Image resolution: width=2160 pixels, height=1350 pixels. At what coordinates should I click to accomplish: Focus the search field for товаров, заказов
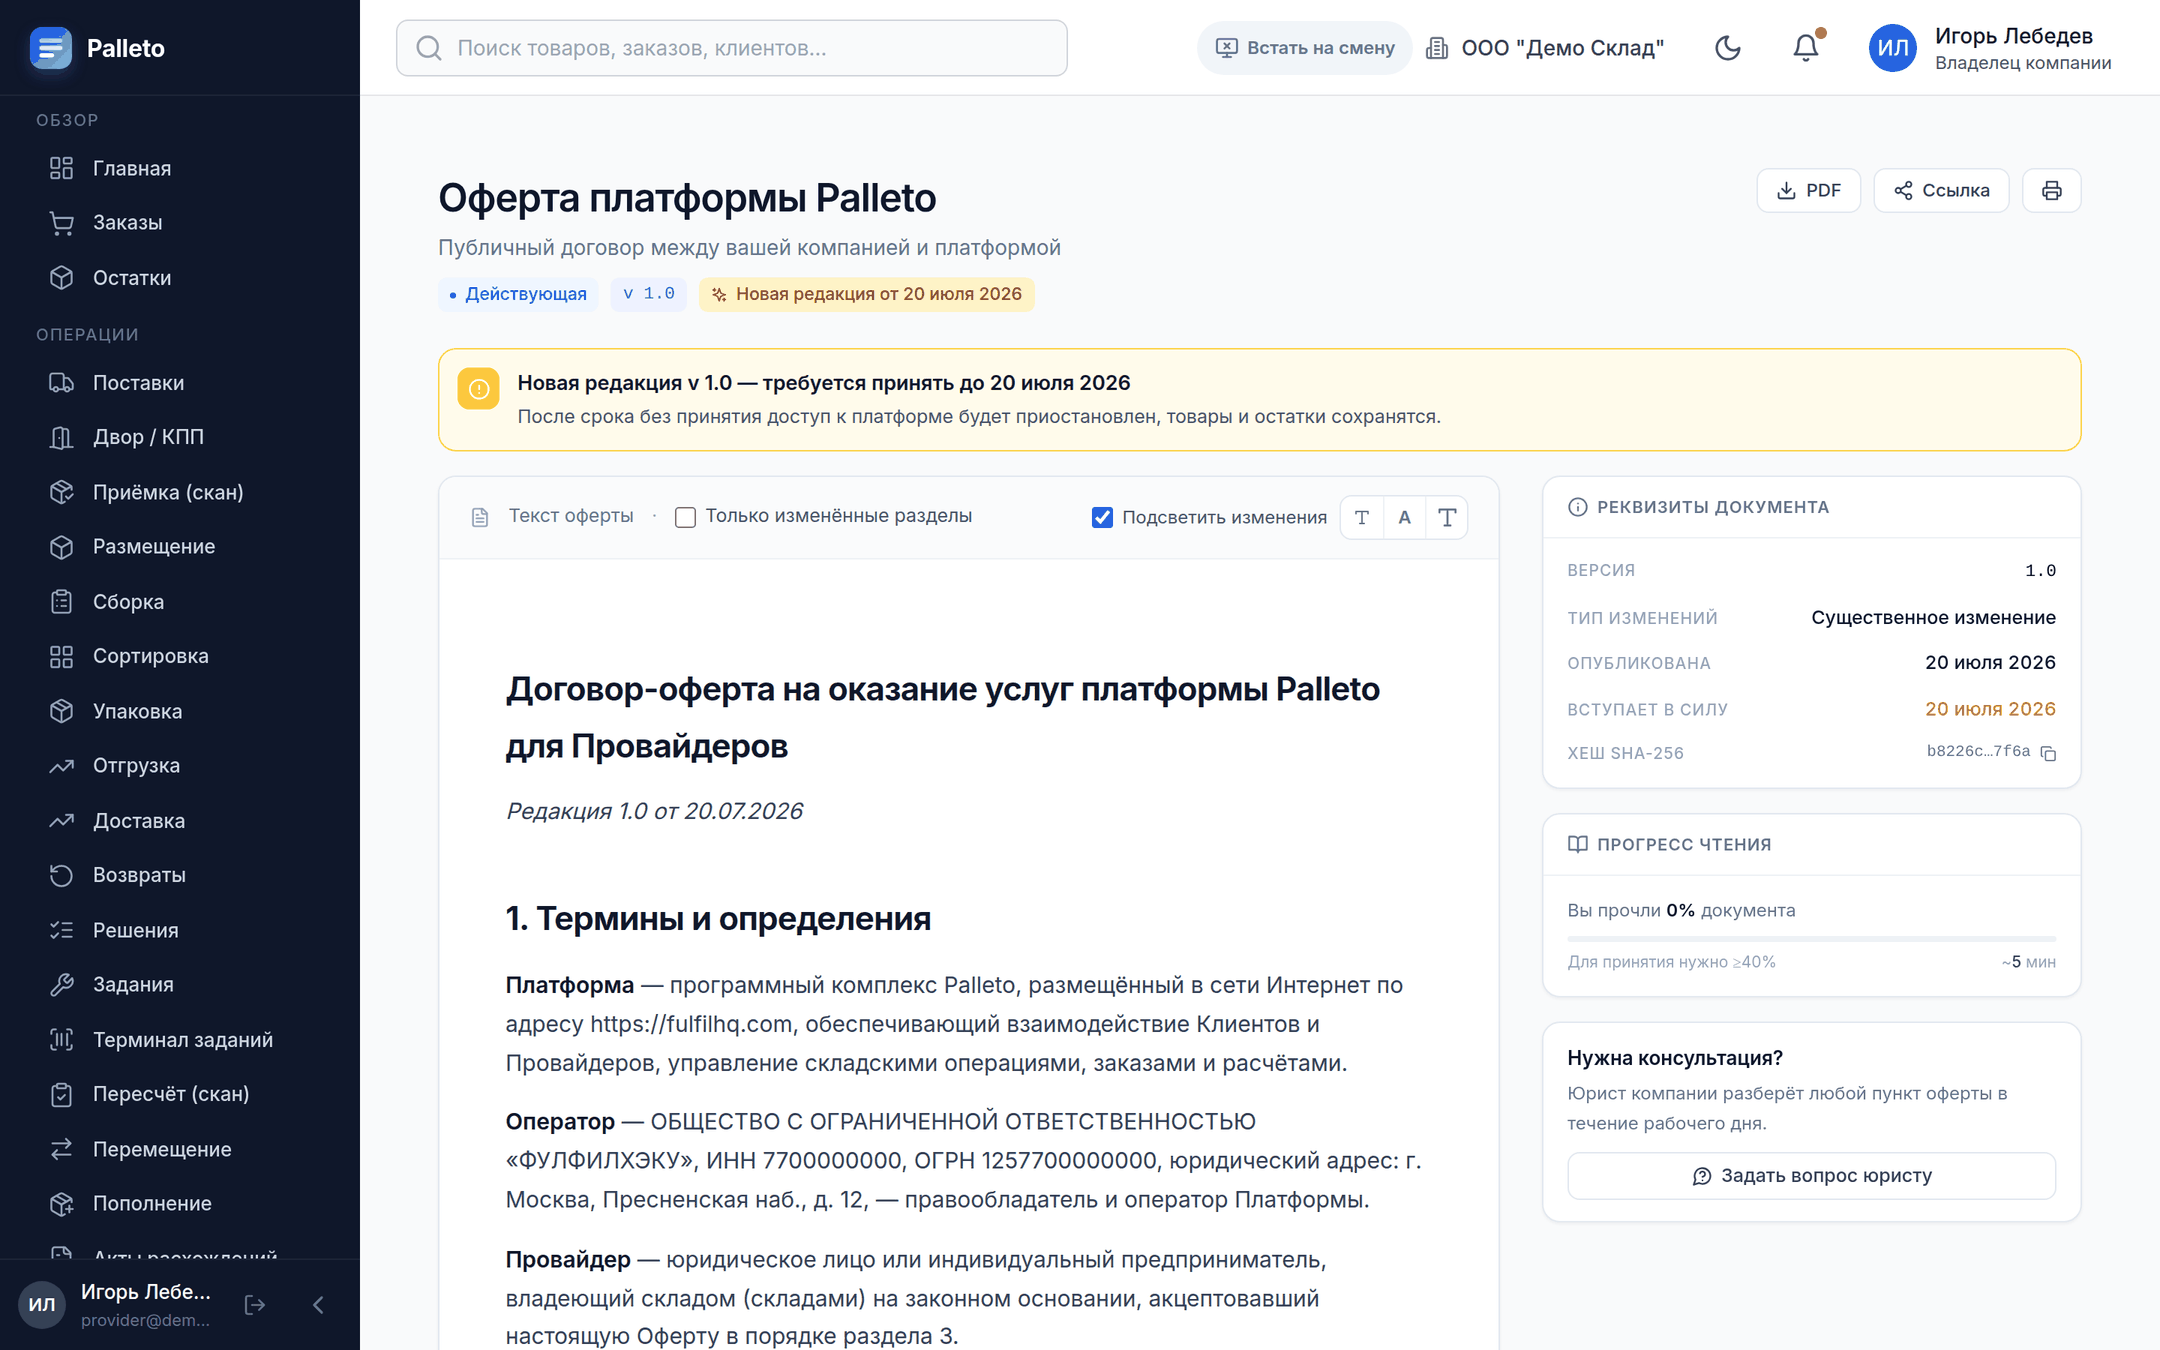pos(732,48)
